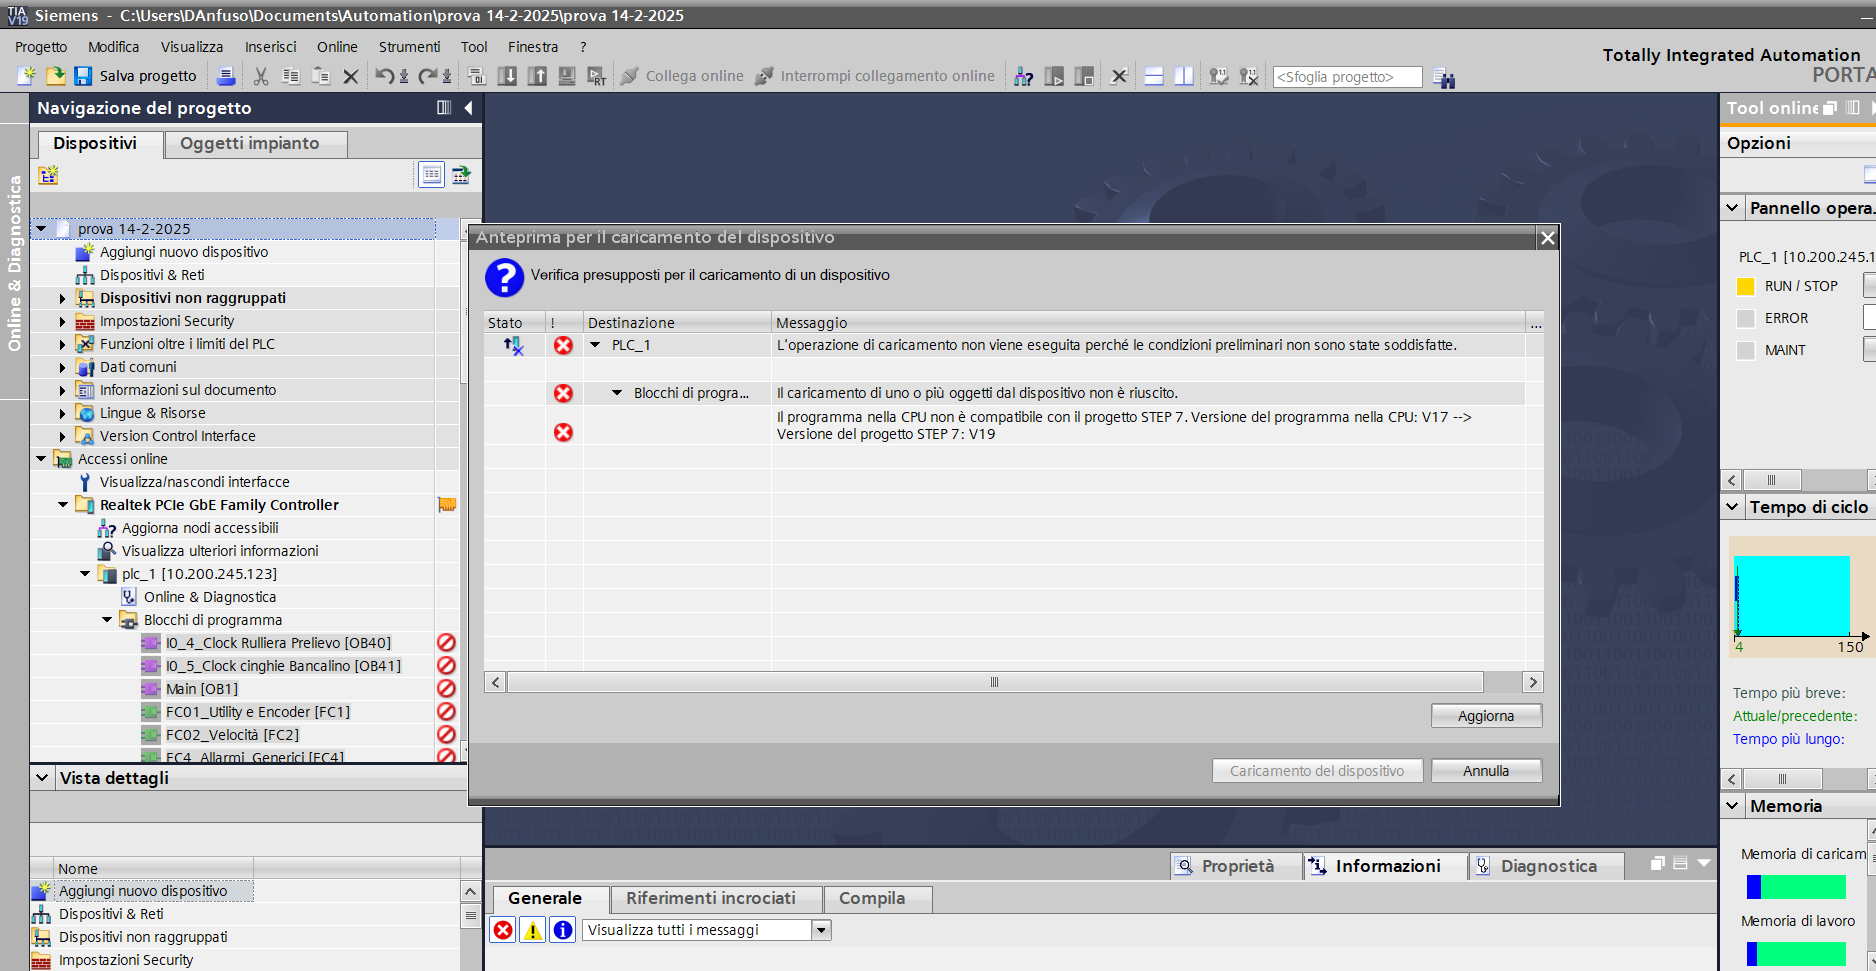Click the Stop CPU toolbar icon
The height and width of the screenshot is (971, 1876).
coord(1084,76)
